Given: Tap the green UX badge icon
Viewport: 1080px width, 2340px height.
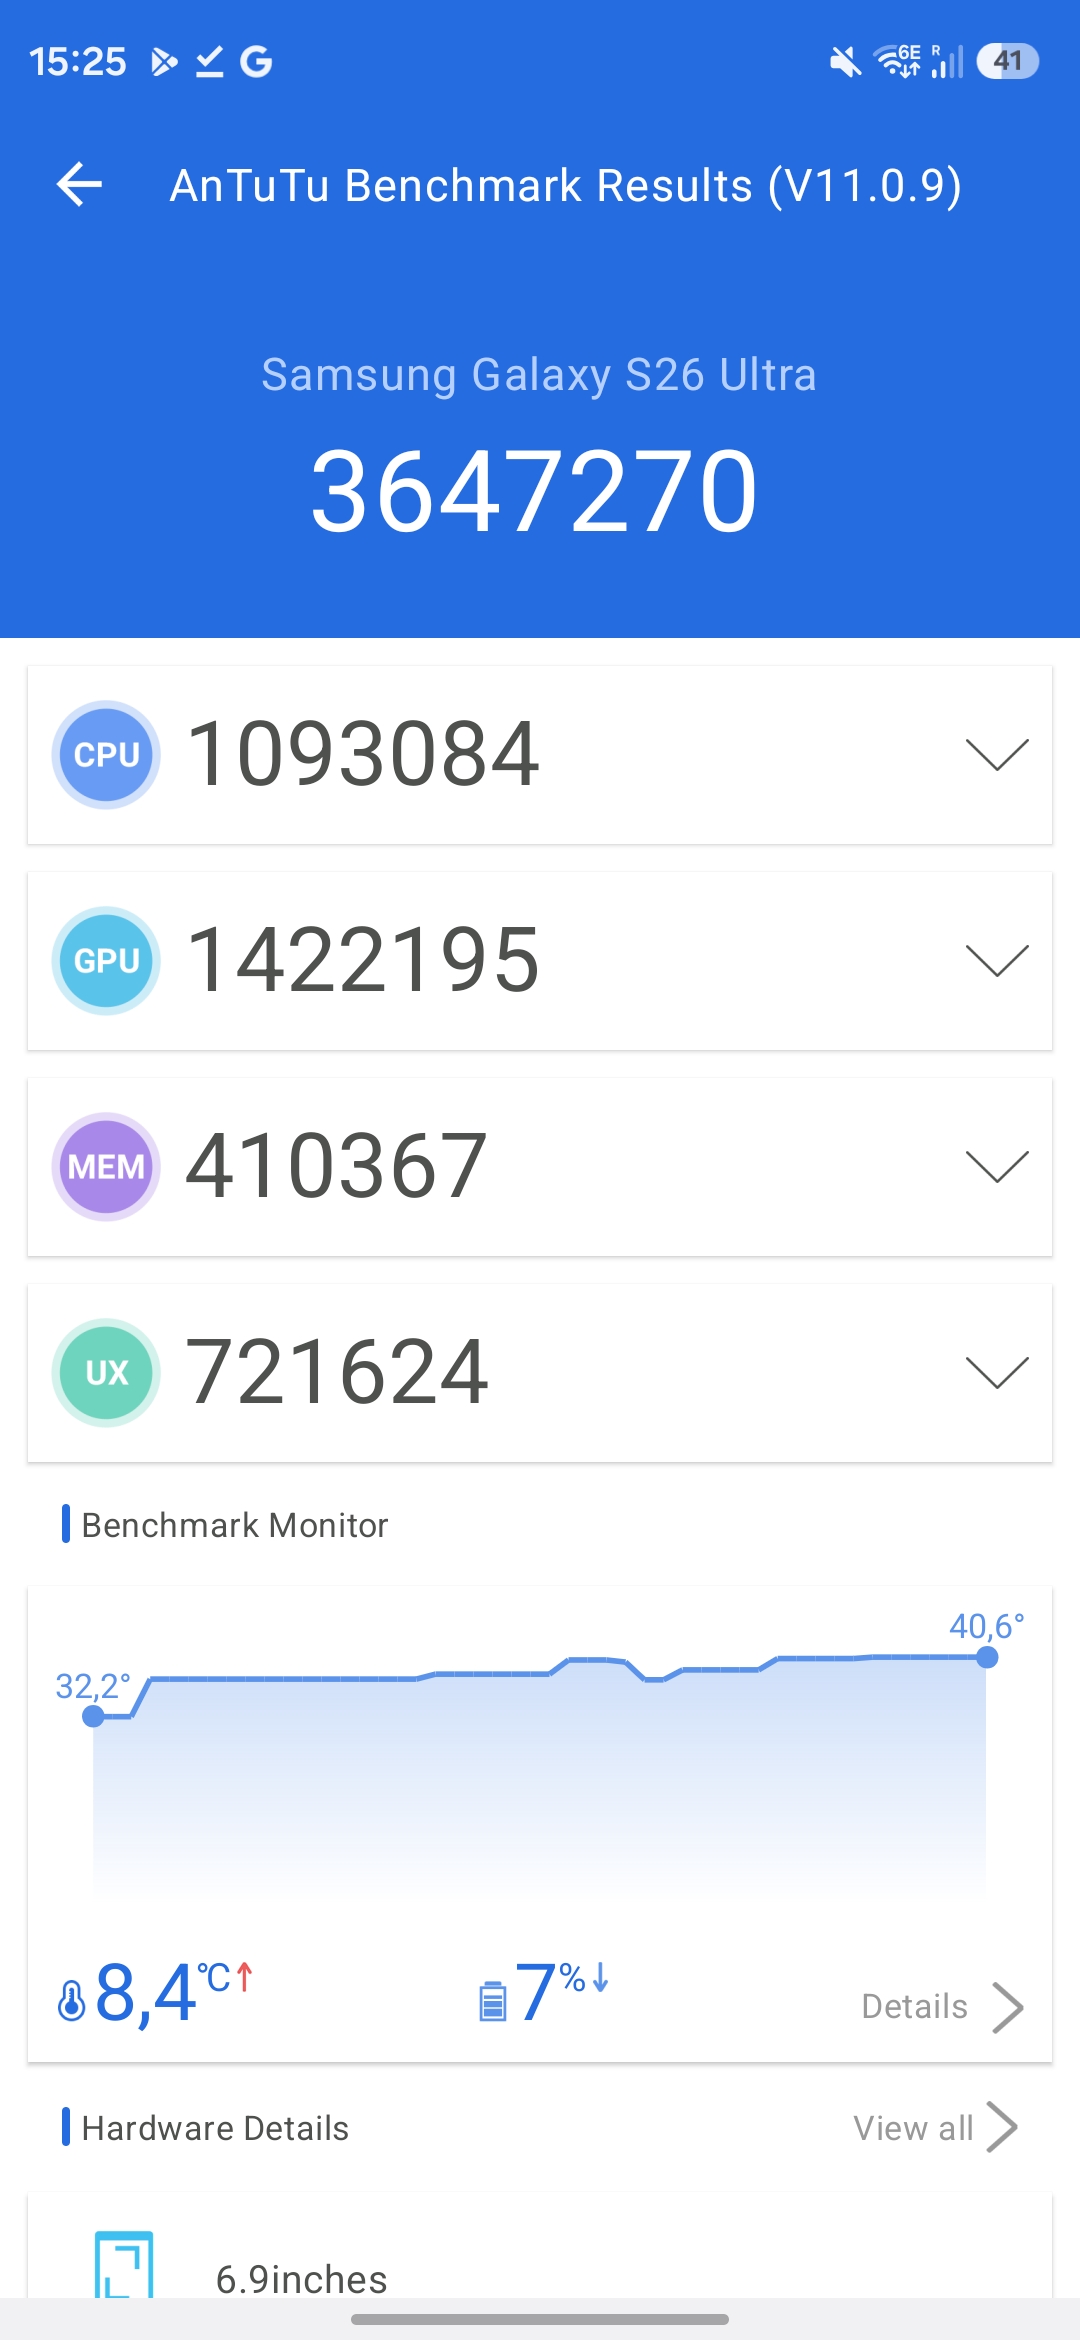Looking at the screenshot, I should click(106, 1373).
